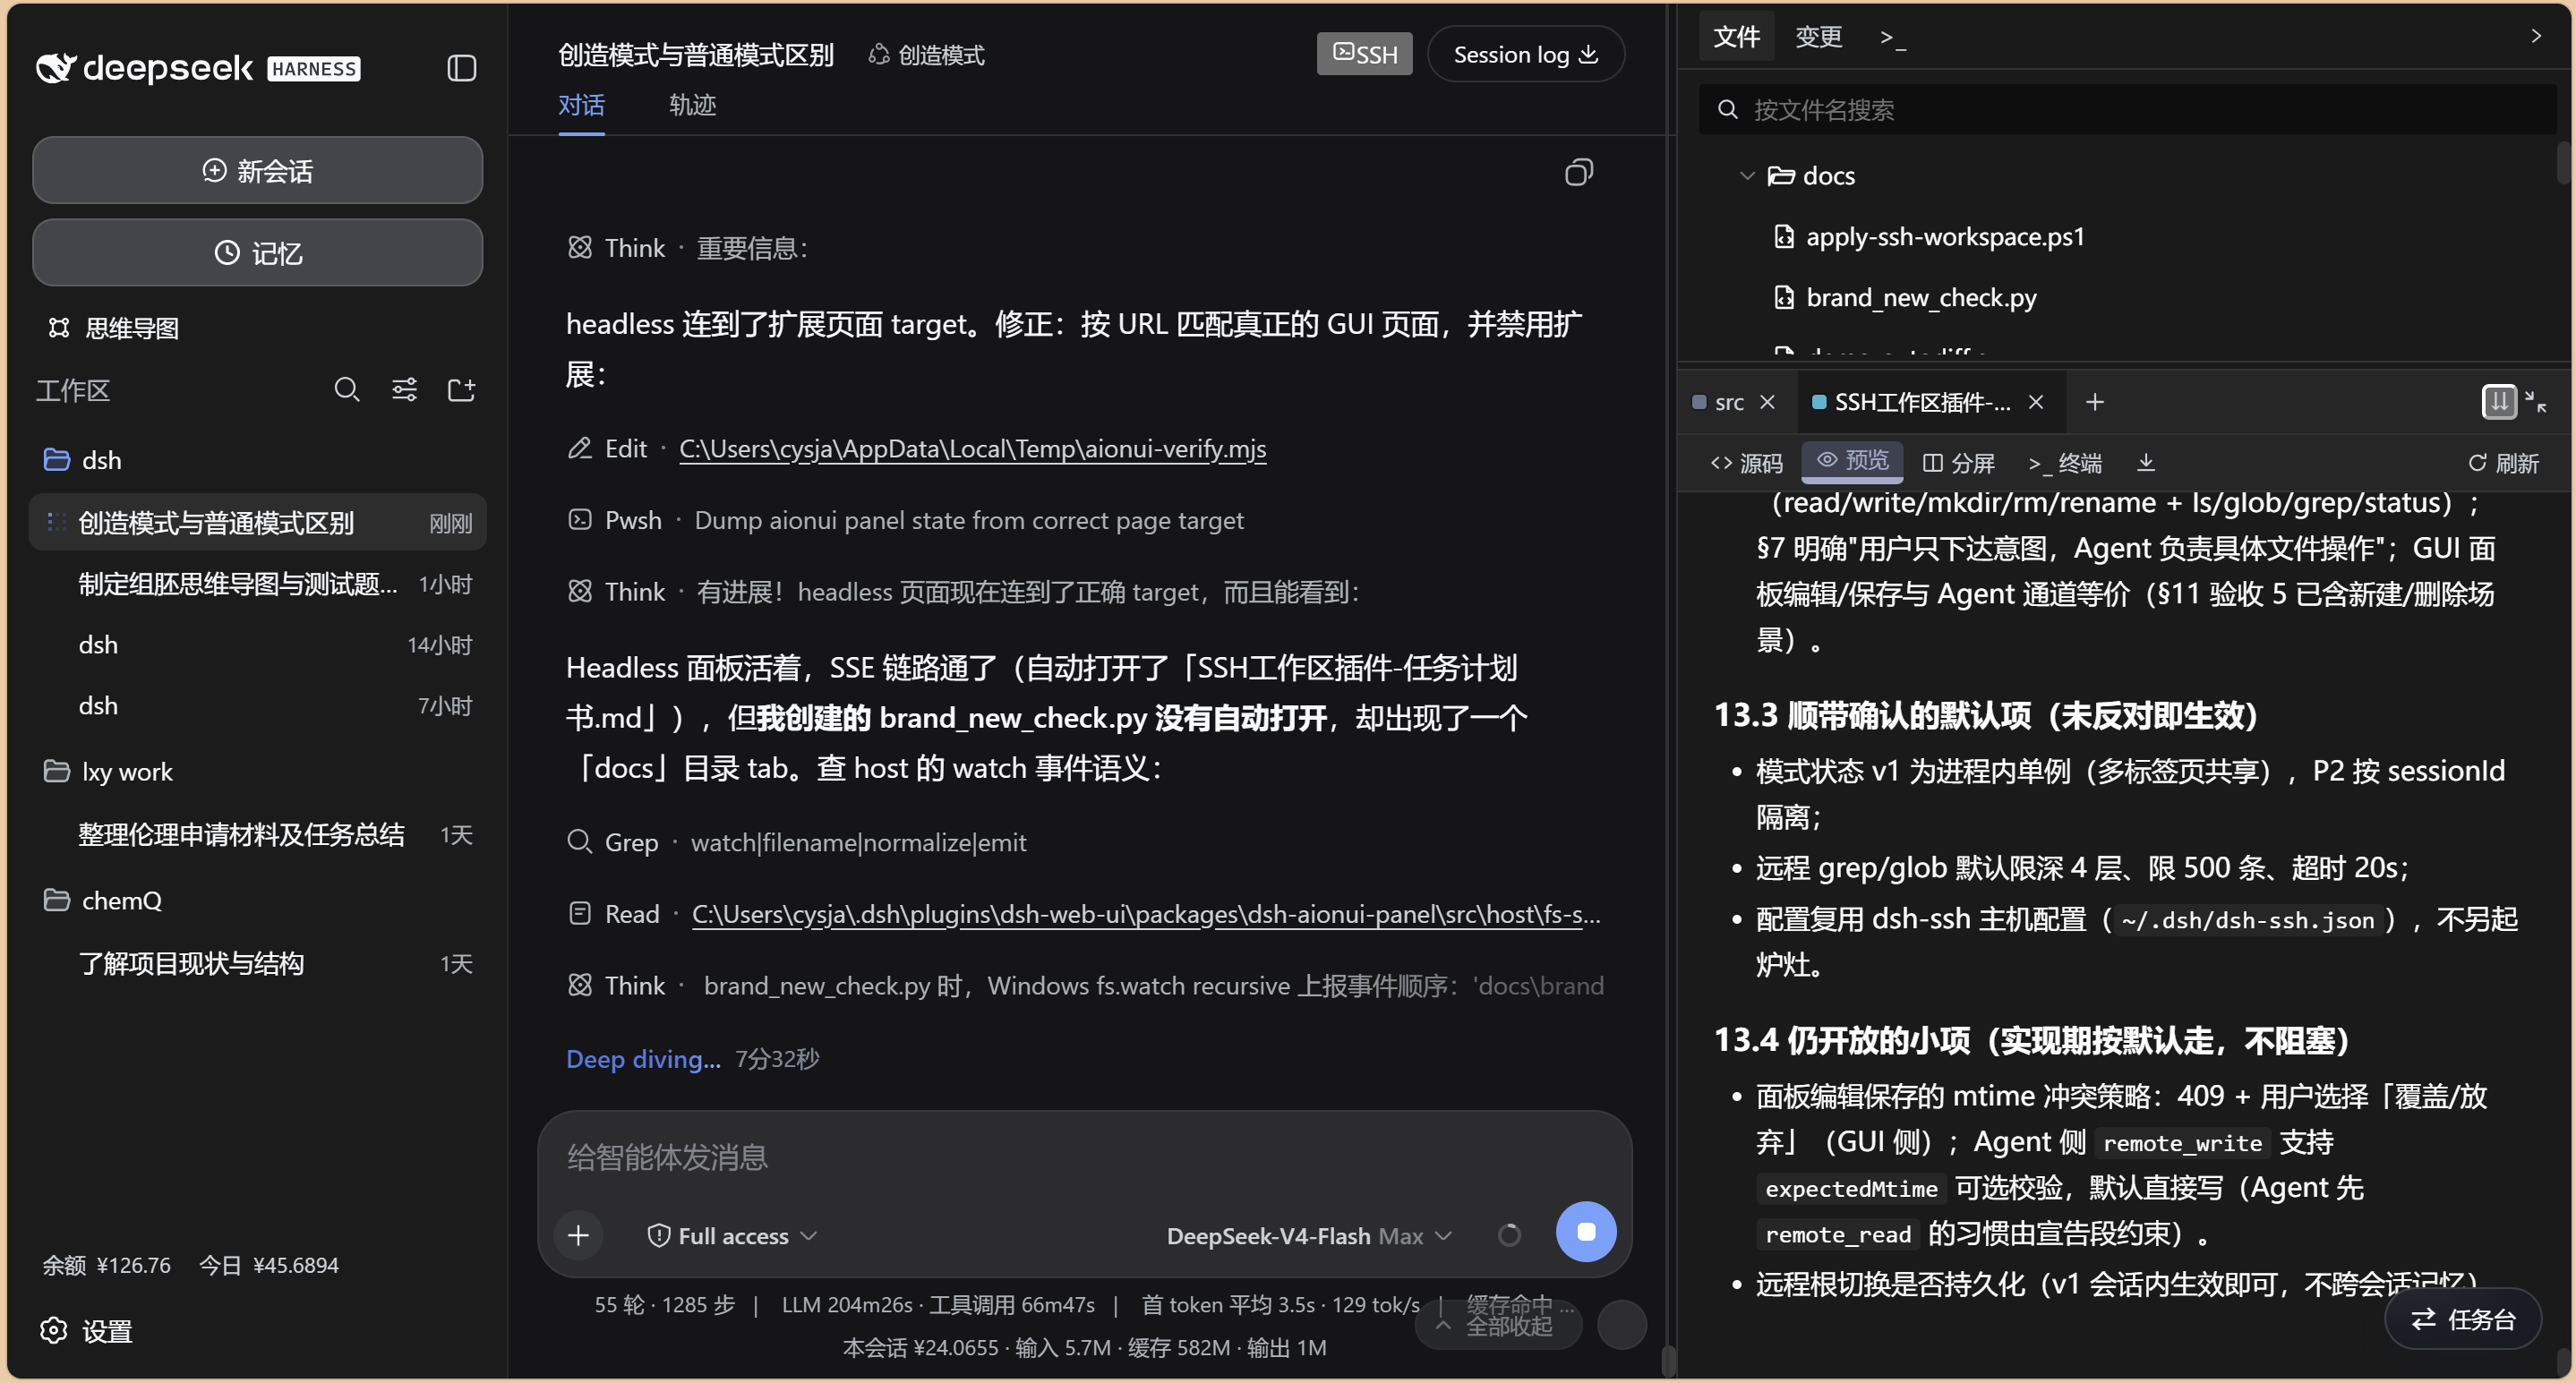Stop generation with the blue stop button

[x=1586, y=1232]
